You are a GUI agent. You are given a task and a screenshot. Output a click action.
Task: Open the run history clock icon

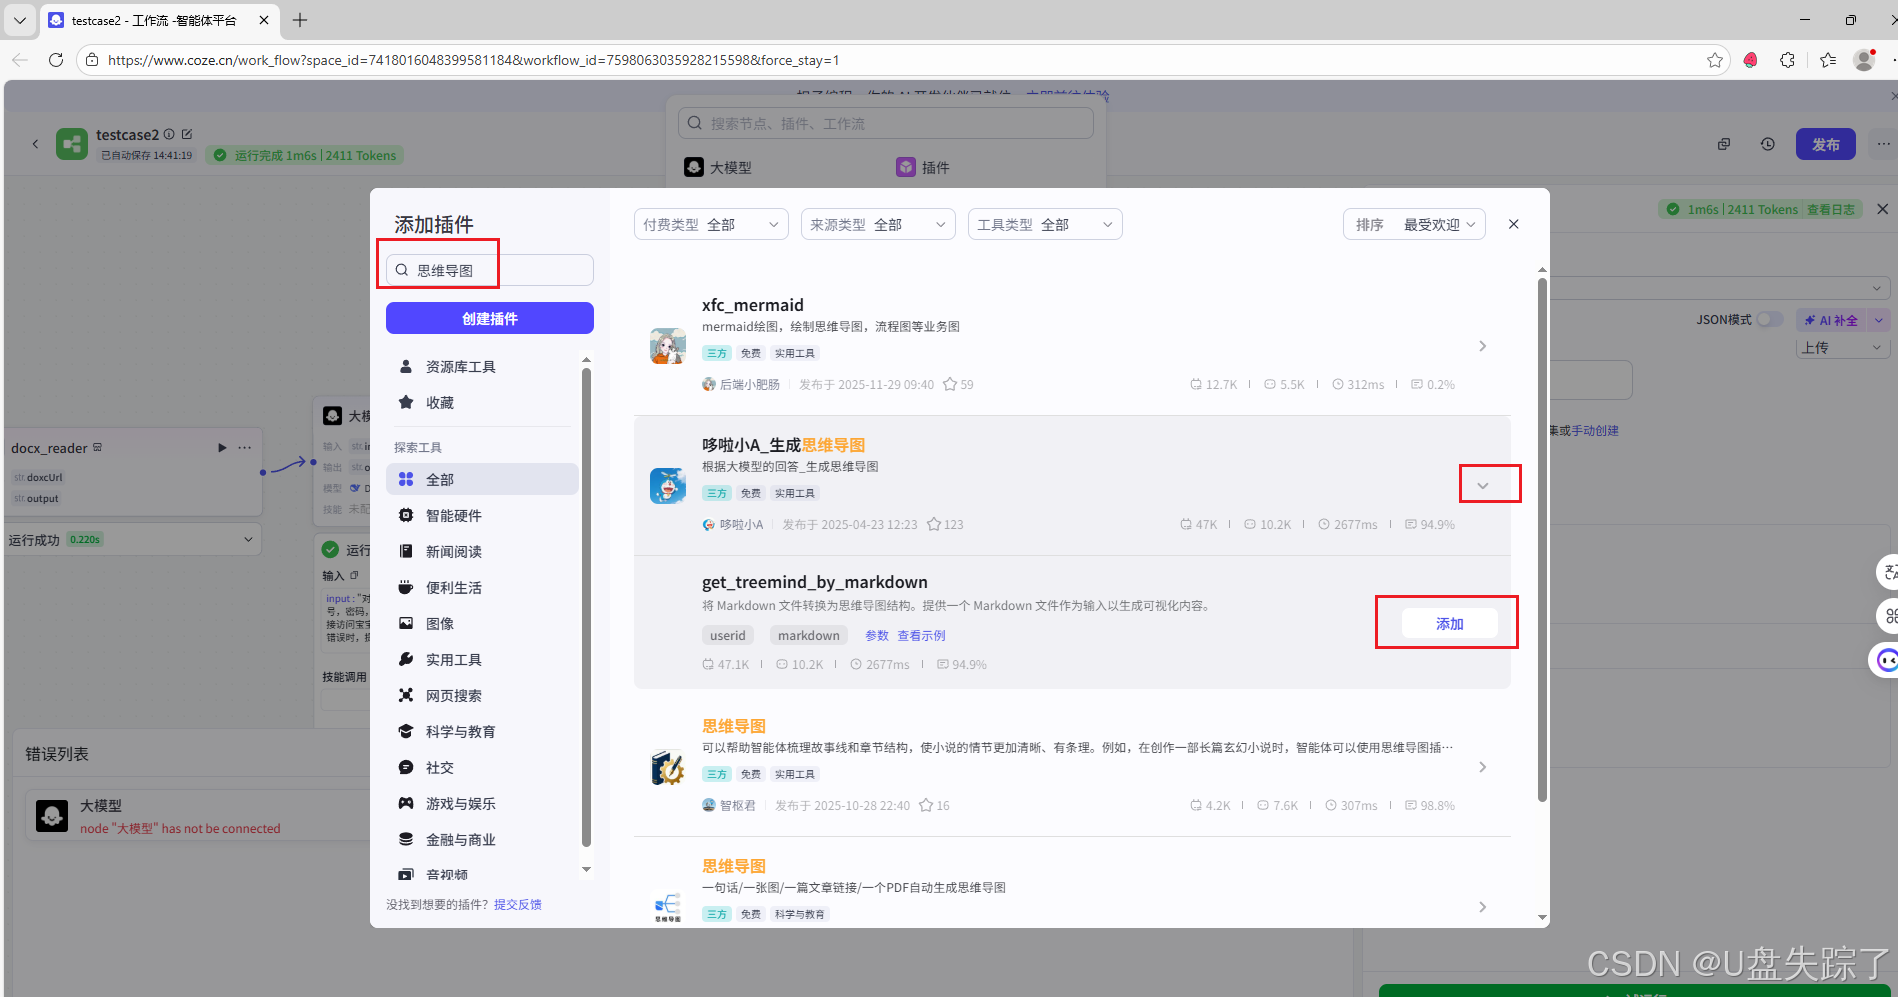(1768, 144)
